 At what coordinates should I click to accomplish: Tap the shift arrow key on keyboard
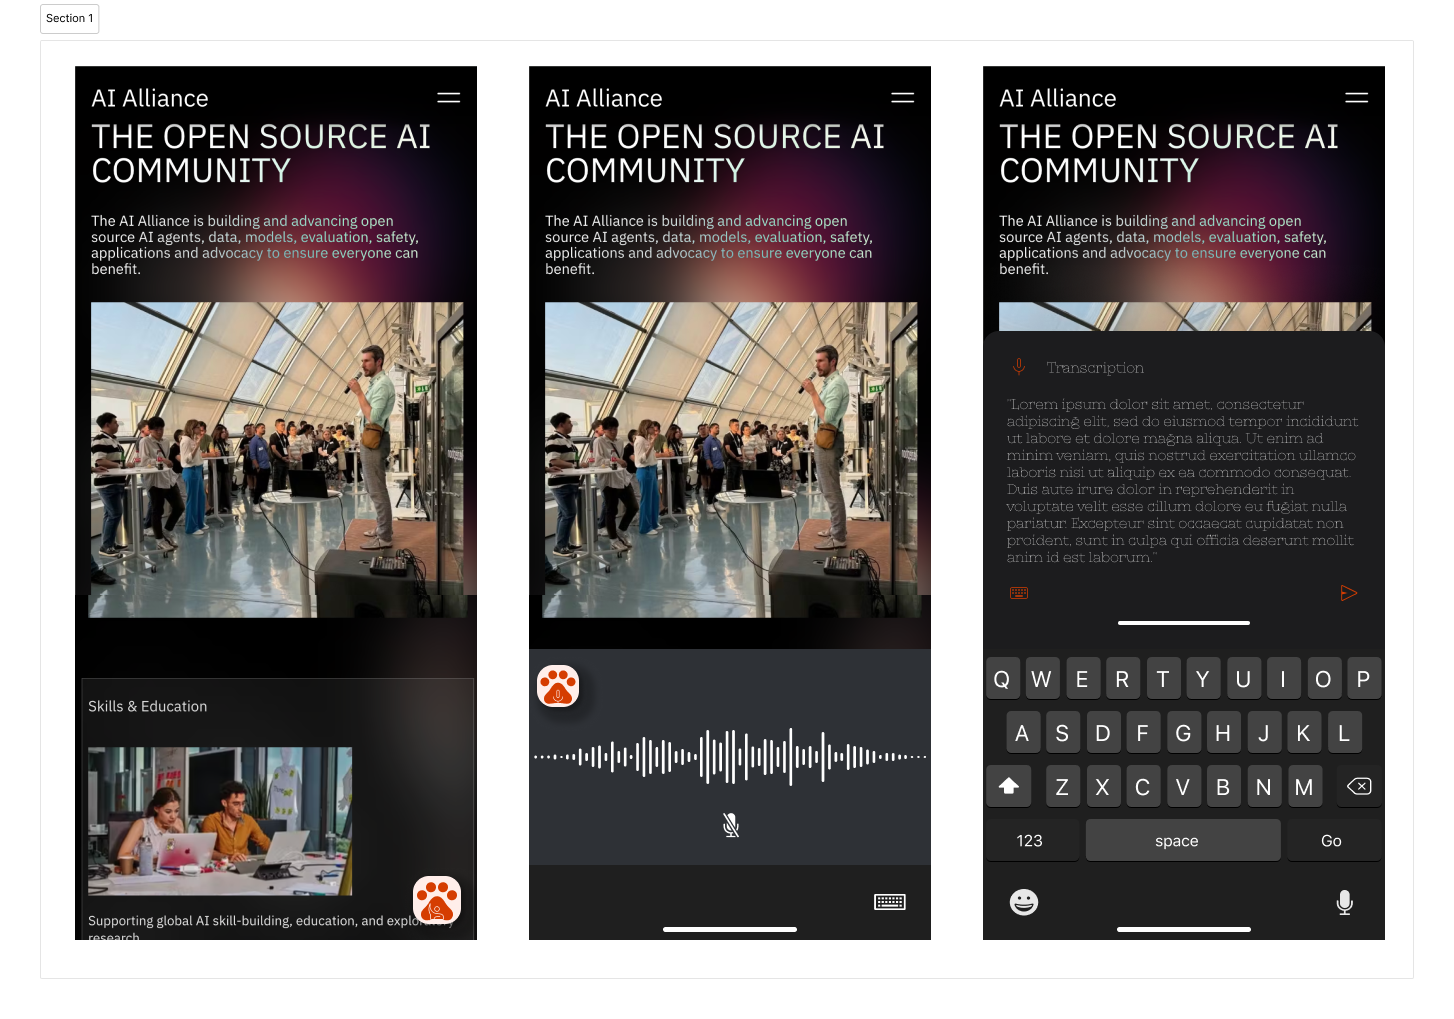tap(1009, 786)
